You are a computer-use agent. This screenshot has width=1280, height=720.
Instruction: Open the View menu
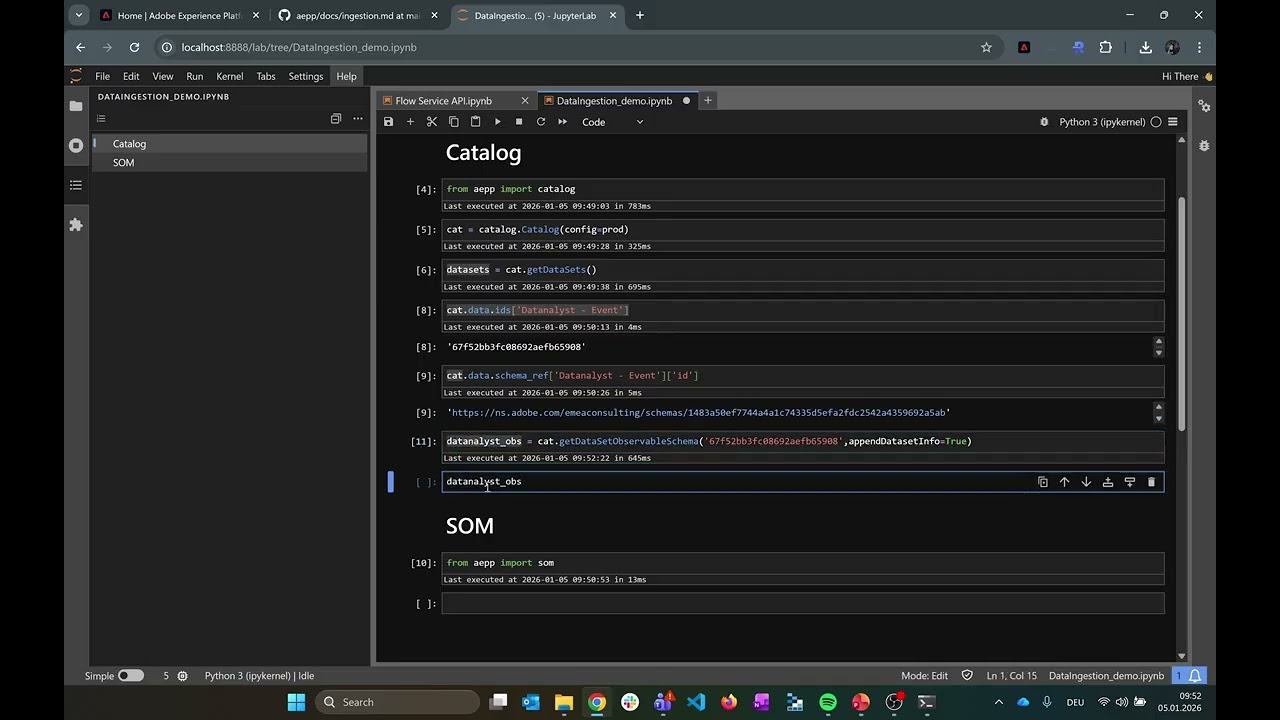(162, 76)
